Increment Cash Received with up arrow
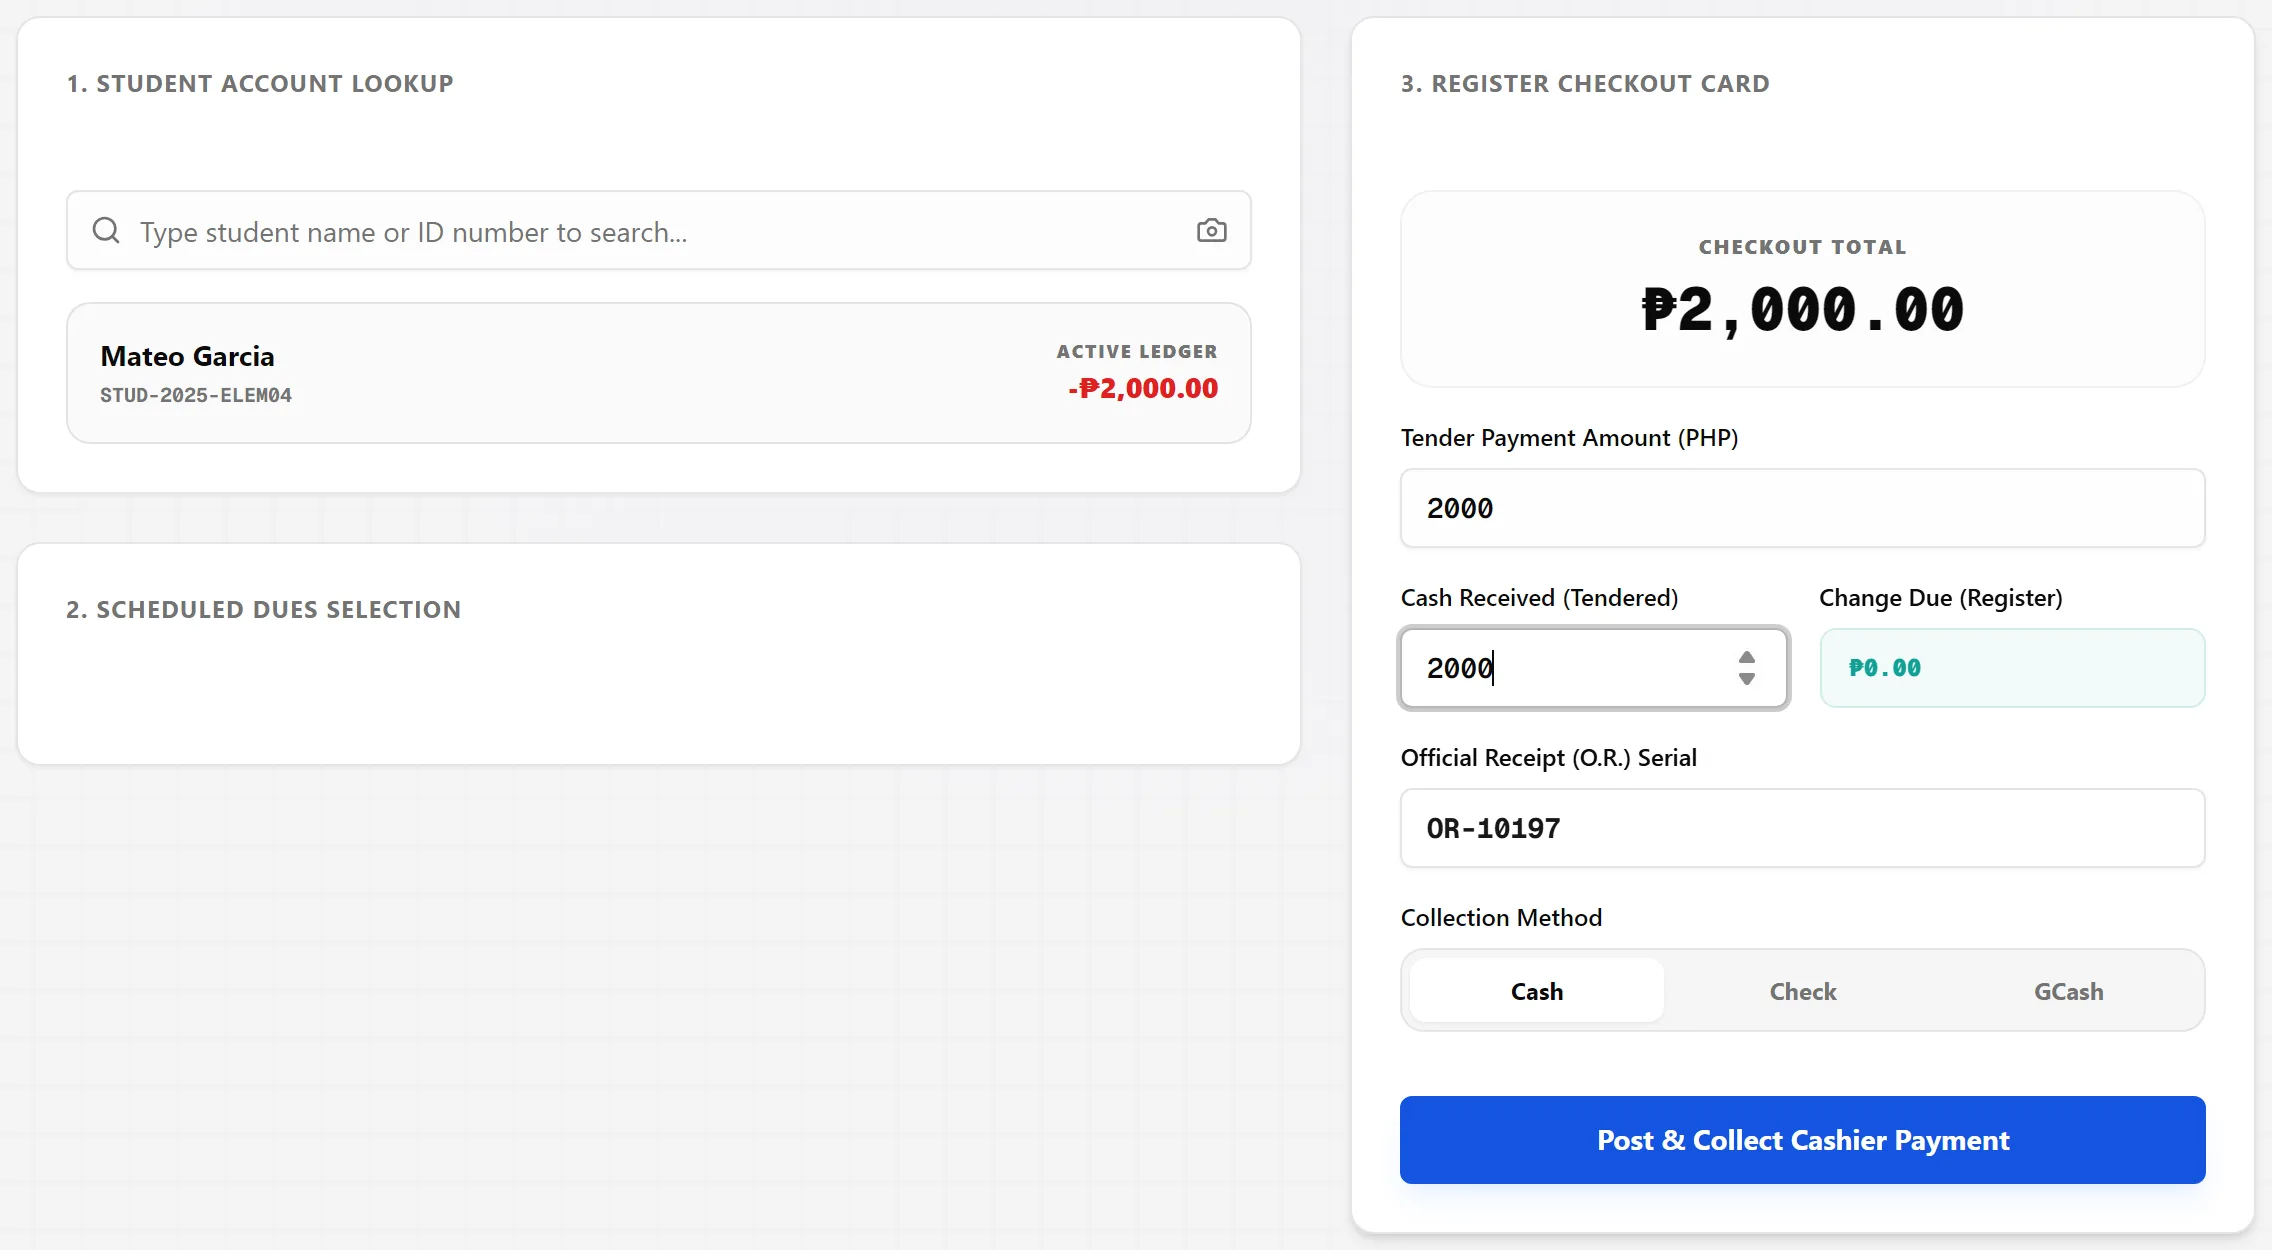Screen dimensions: 2272x1250 (x=1746, y=658)
